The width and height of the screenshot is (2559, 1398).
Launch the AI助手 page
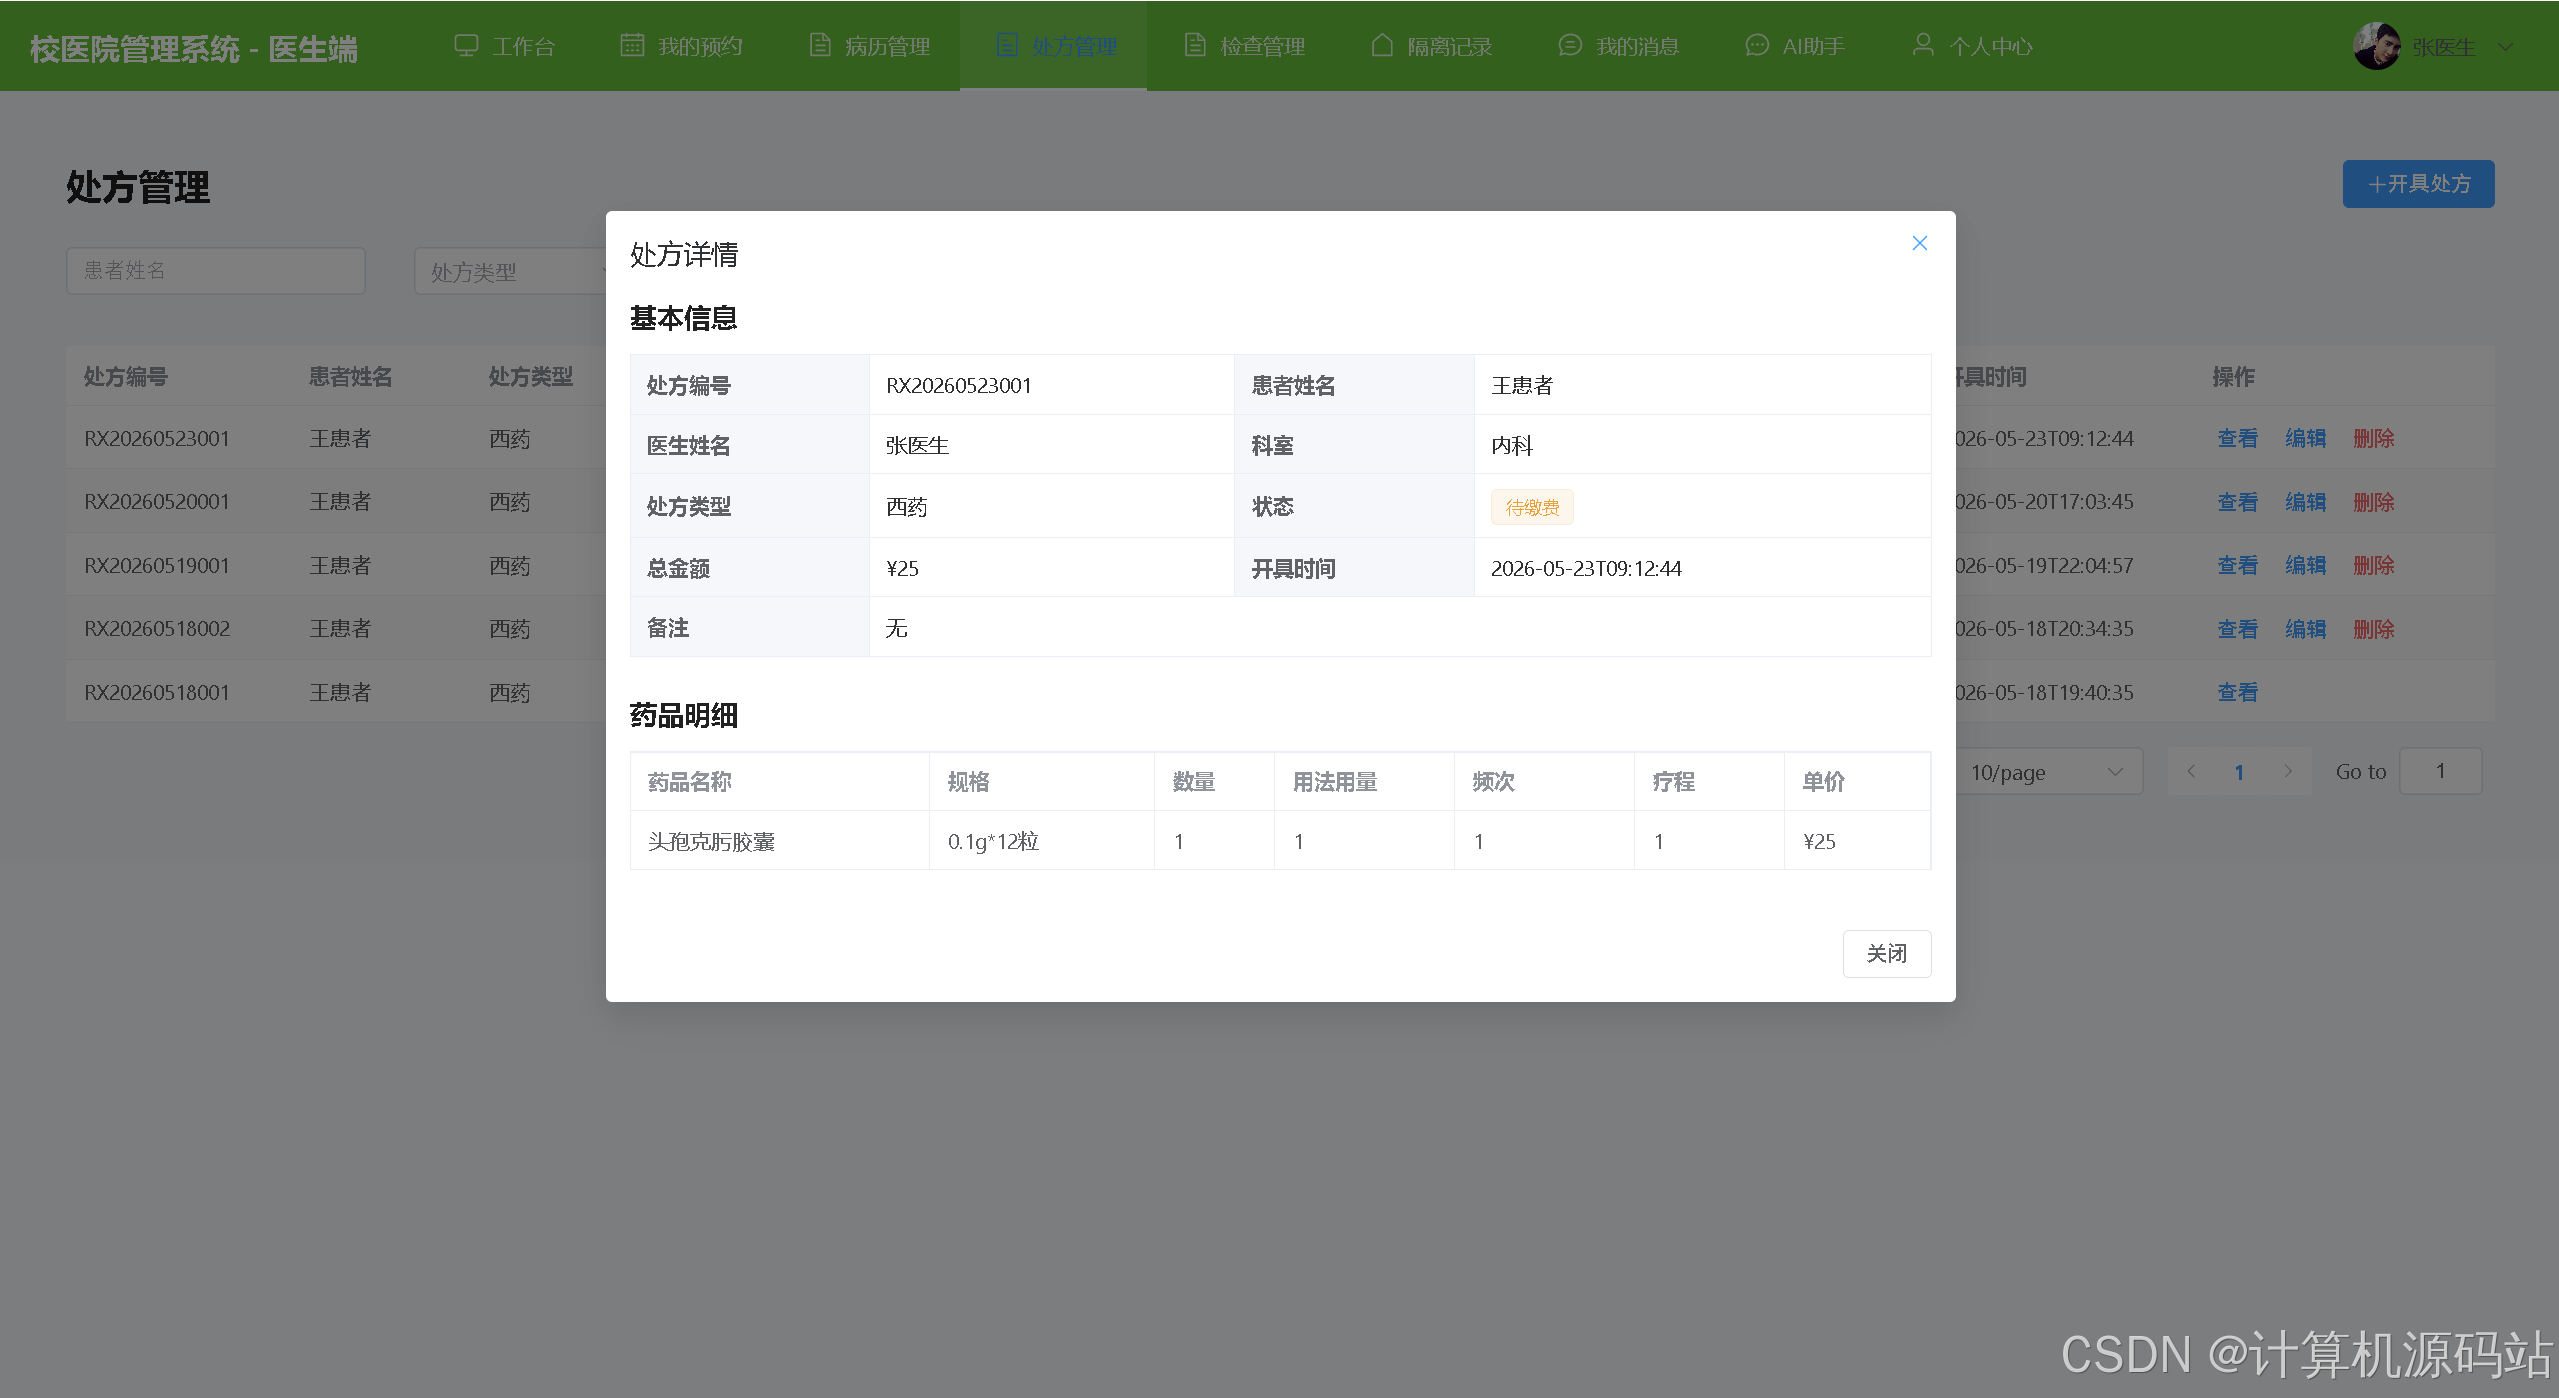coord(1795,46)
